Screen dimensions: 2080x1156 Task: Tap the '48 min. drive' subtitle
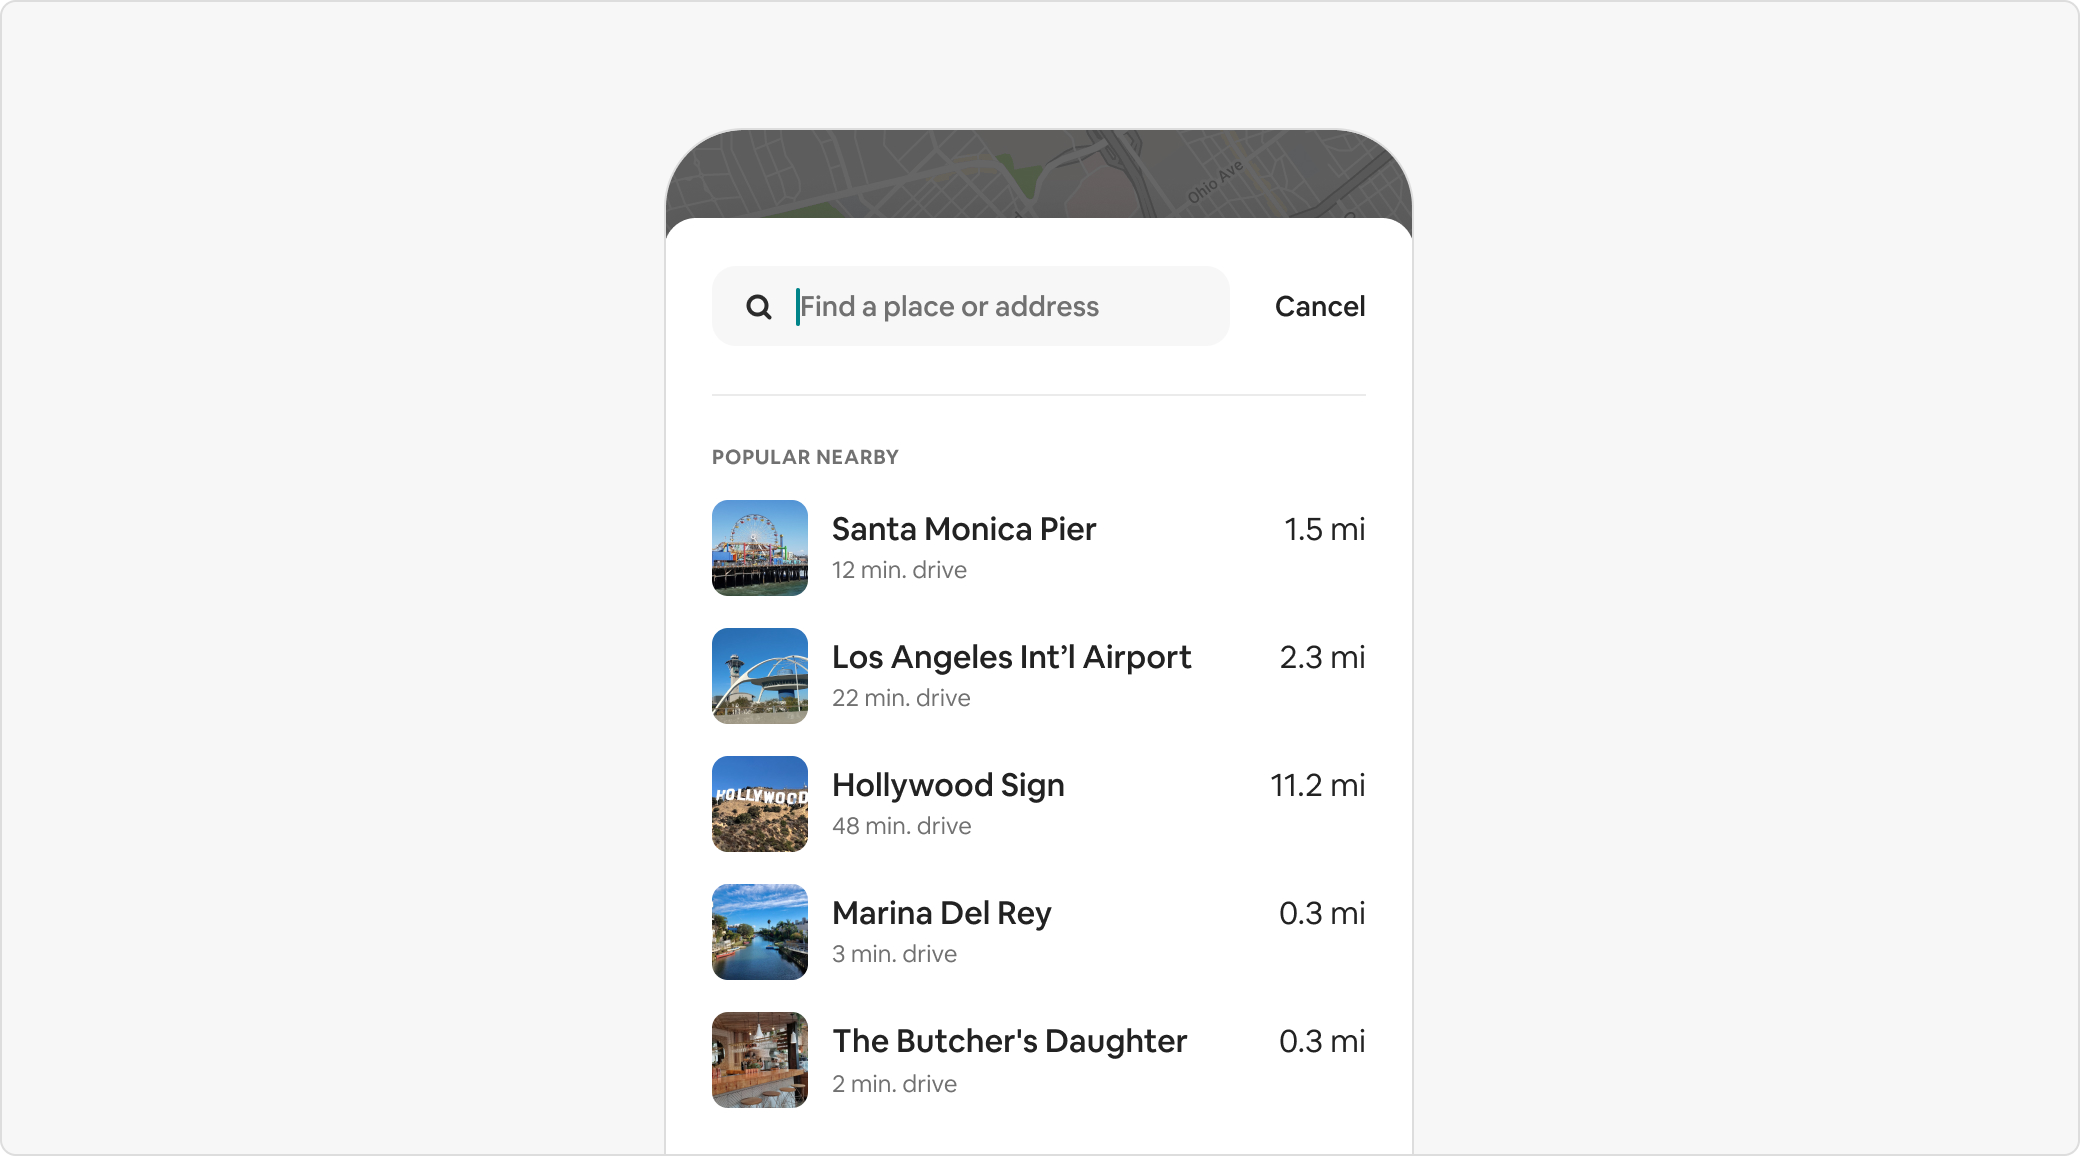point(901,826)
